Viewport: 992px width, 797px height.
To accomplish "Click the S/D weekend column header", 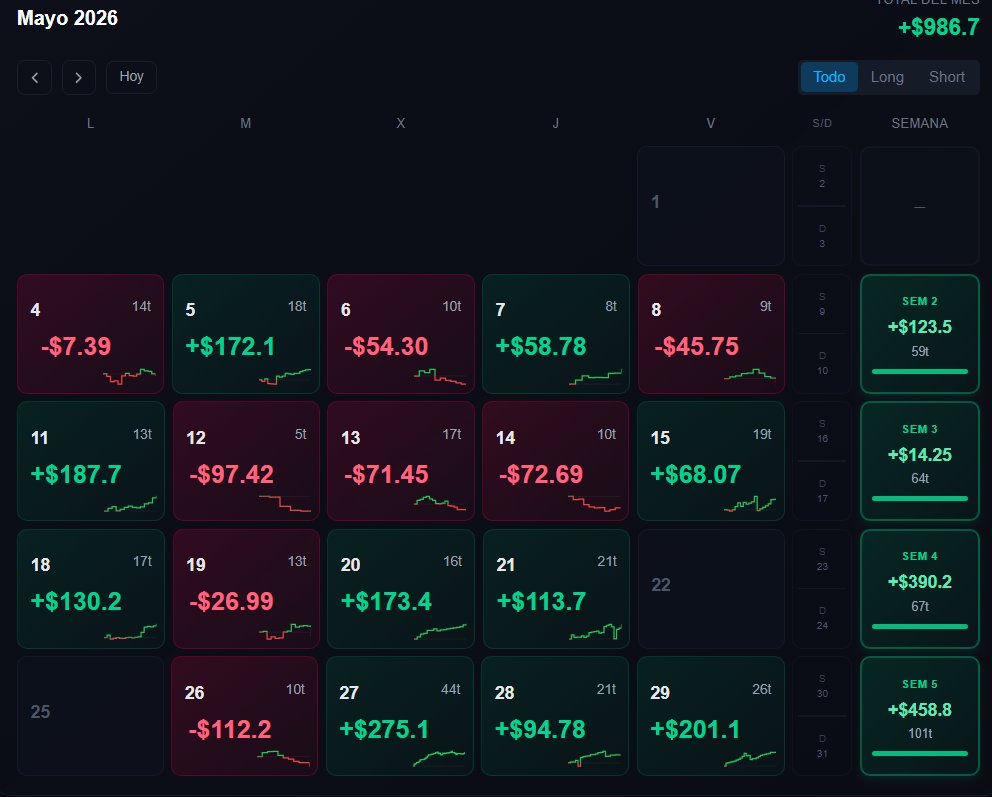I will 822,123.
